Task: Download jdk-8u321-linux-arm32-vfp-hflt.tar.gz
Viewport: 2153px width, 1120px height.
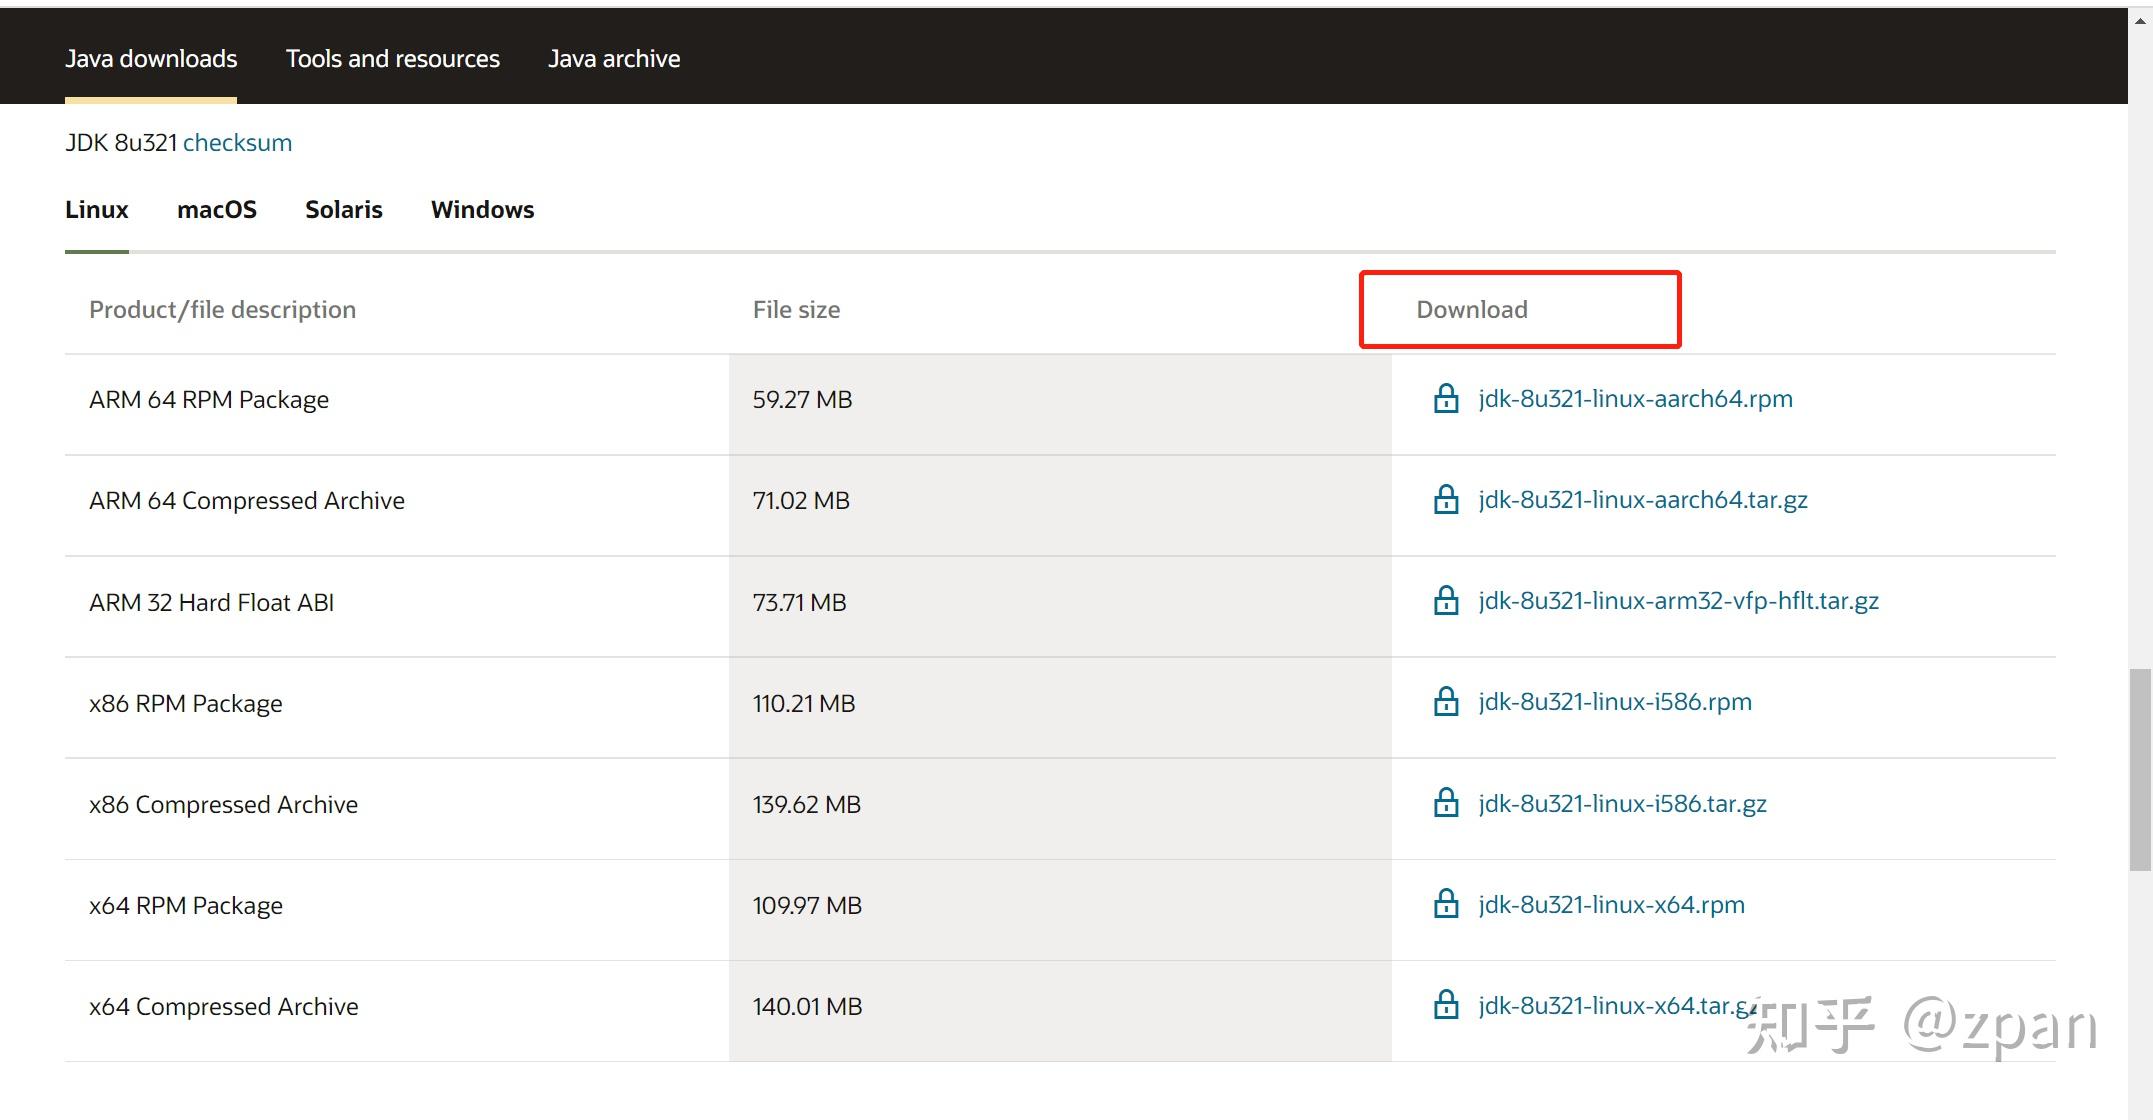Action: (x=1678, y=601)
